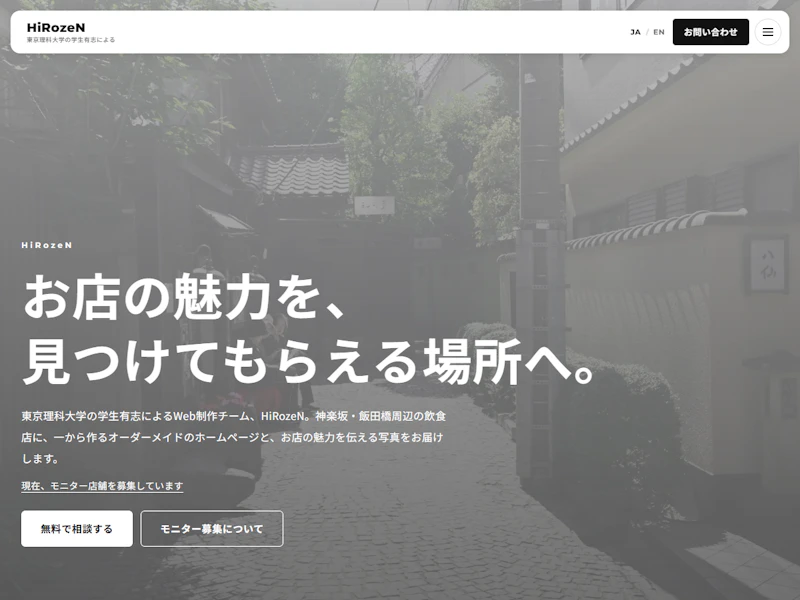Click the headline line 見つけてもらえる場所へ。
Image resolution: width=800 pixels, height=600 pixels.
(x=309, y=362)
